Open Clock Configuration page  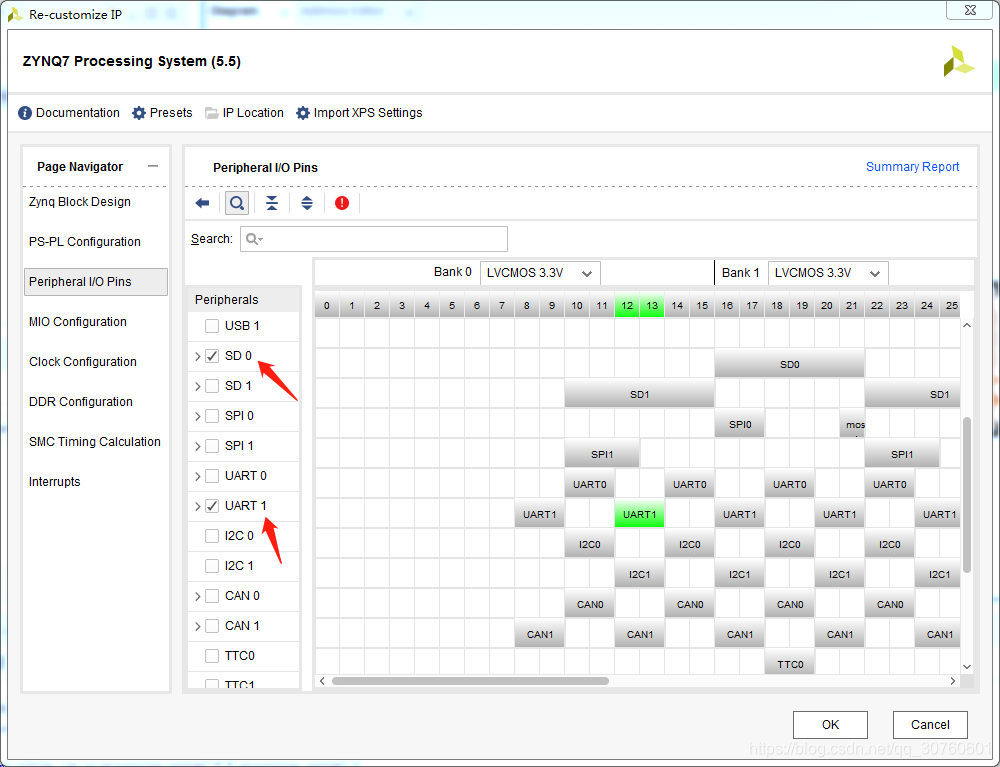pos(83,362)
